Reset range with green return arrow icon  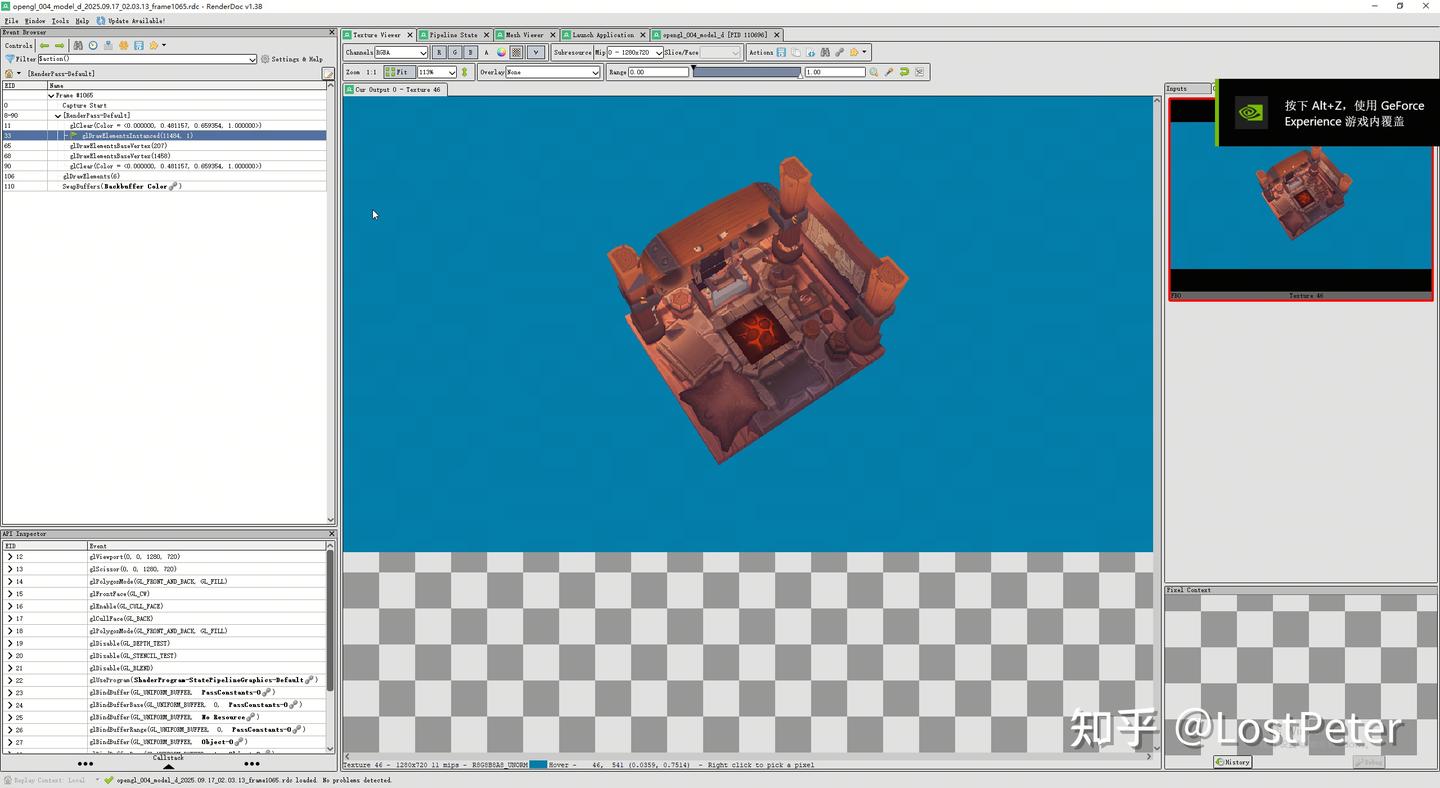[905, 72]
